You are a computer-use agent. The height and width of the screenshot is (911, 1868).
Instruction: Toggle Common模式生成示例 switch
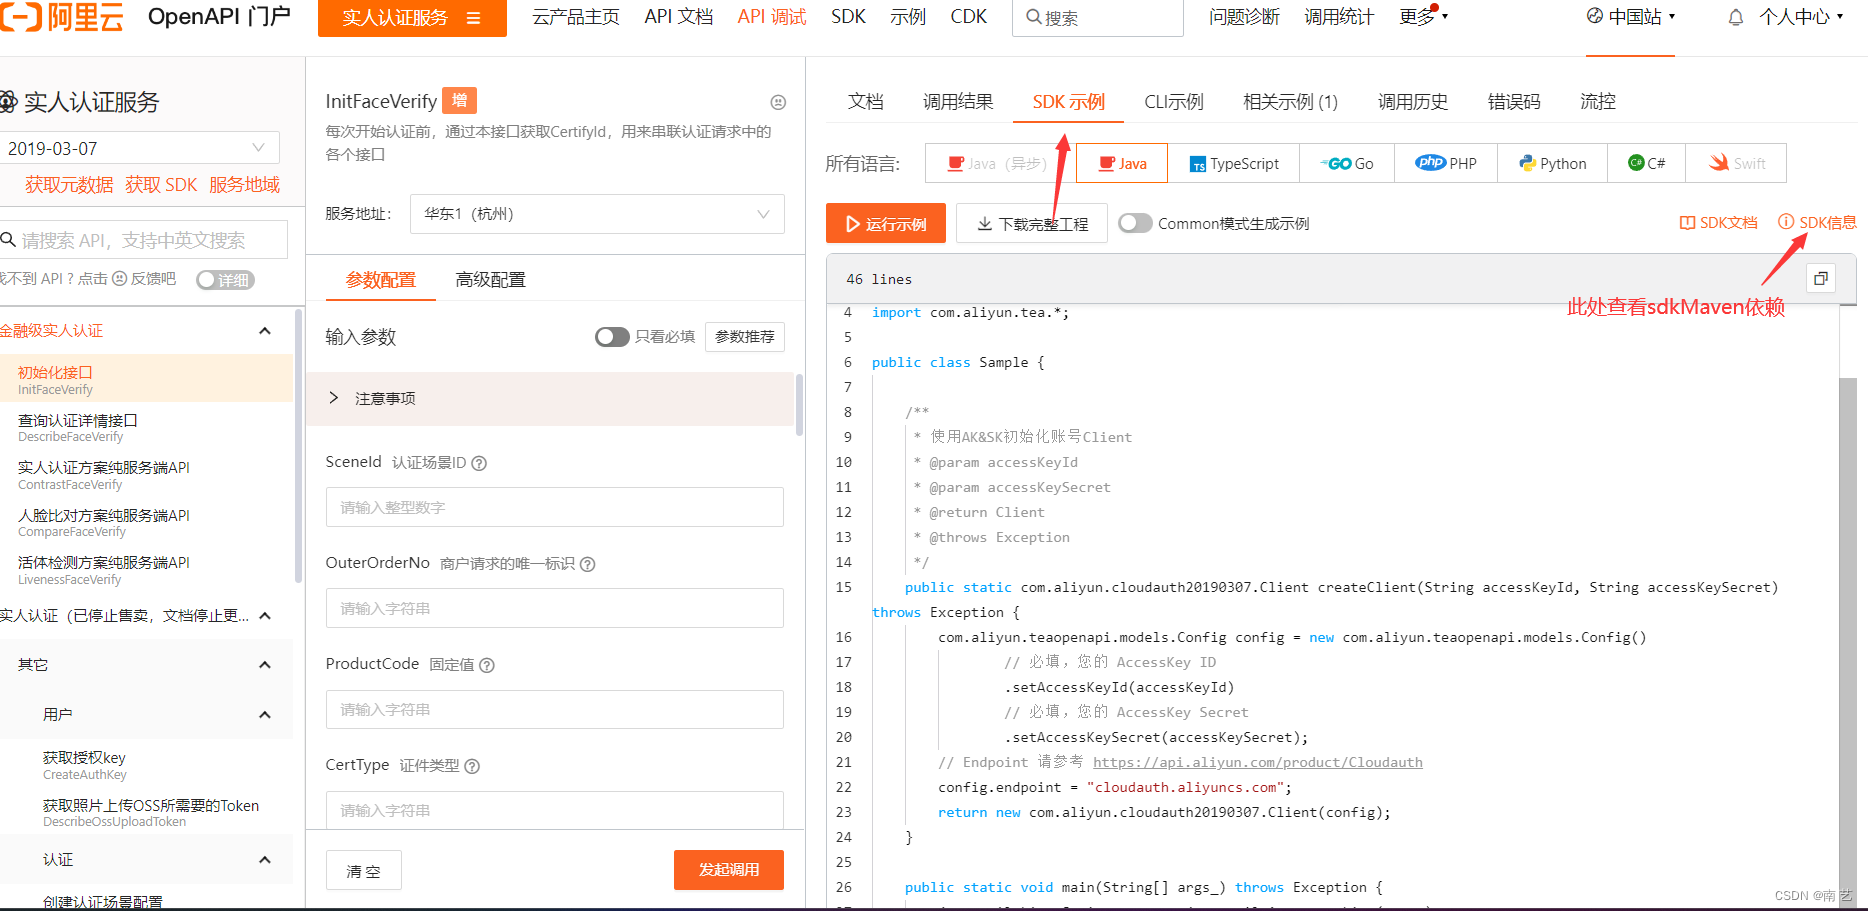[1135, 223]
